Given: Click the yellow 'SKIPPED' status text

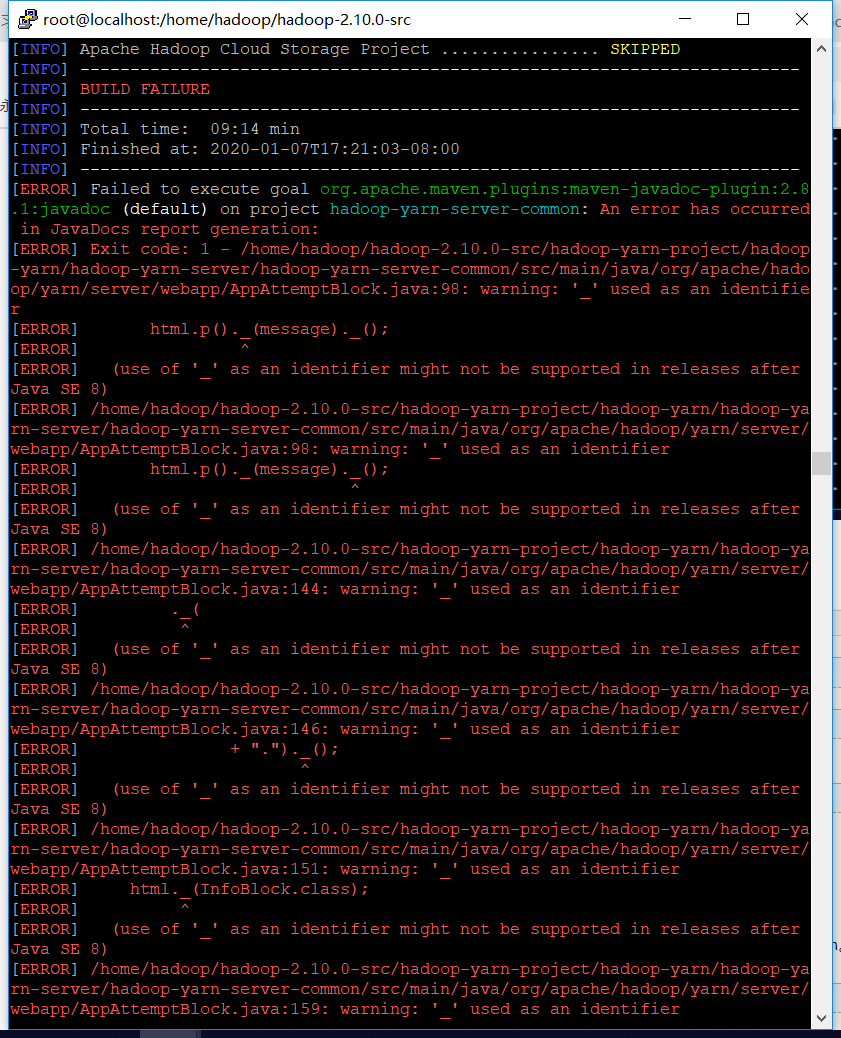Looking at the screenshot, I should tap(645, 50).
